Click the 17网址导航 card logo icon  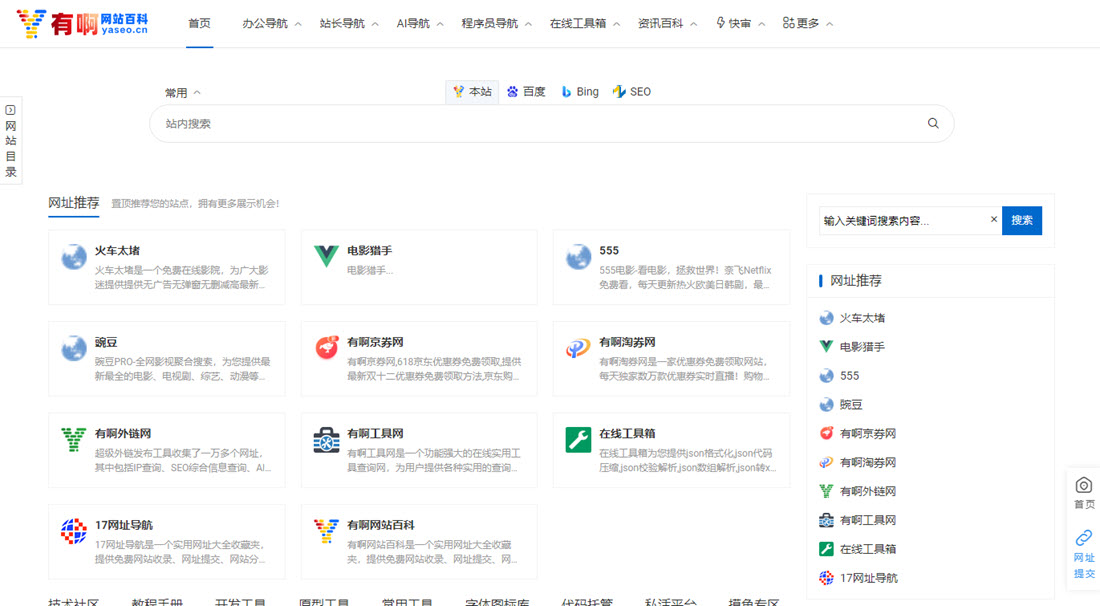[74, 531]
